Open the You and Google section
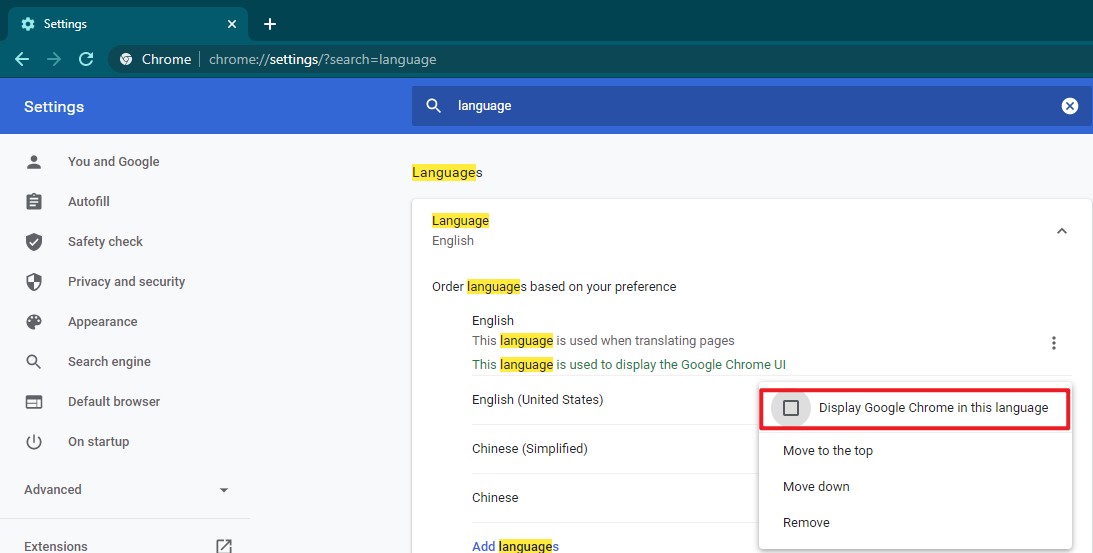This screenshot has width=1093, height=553. (x=114, y=162)
